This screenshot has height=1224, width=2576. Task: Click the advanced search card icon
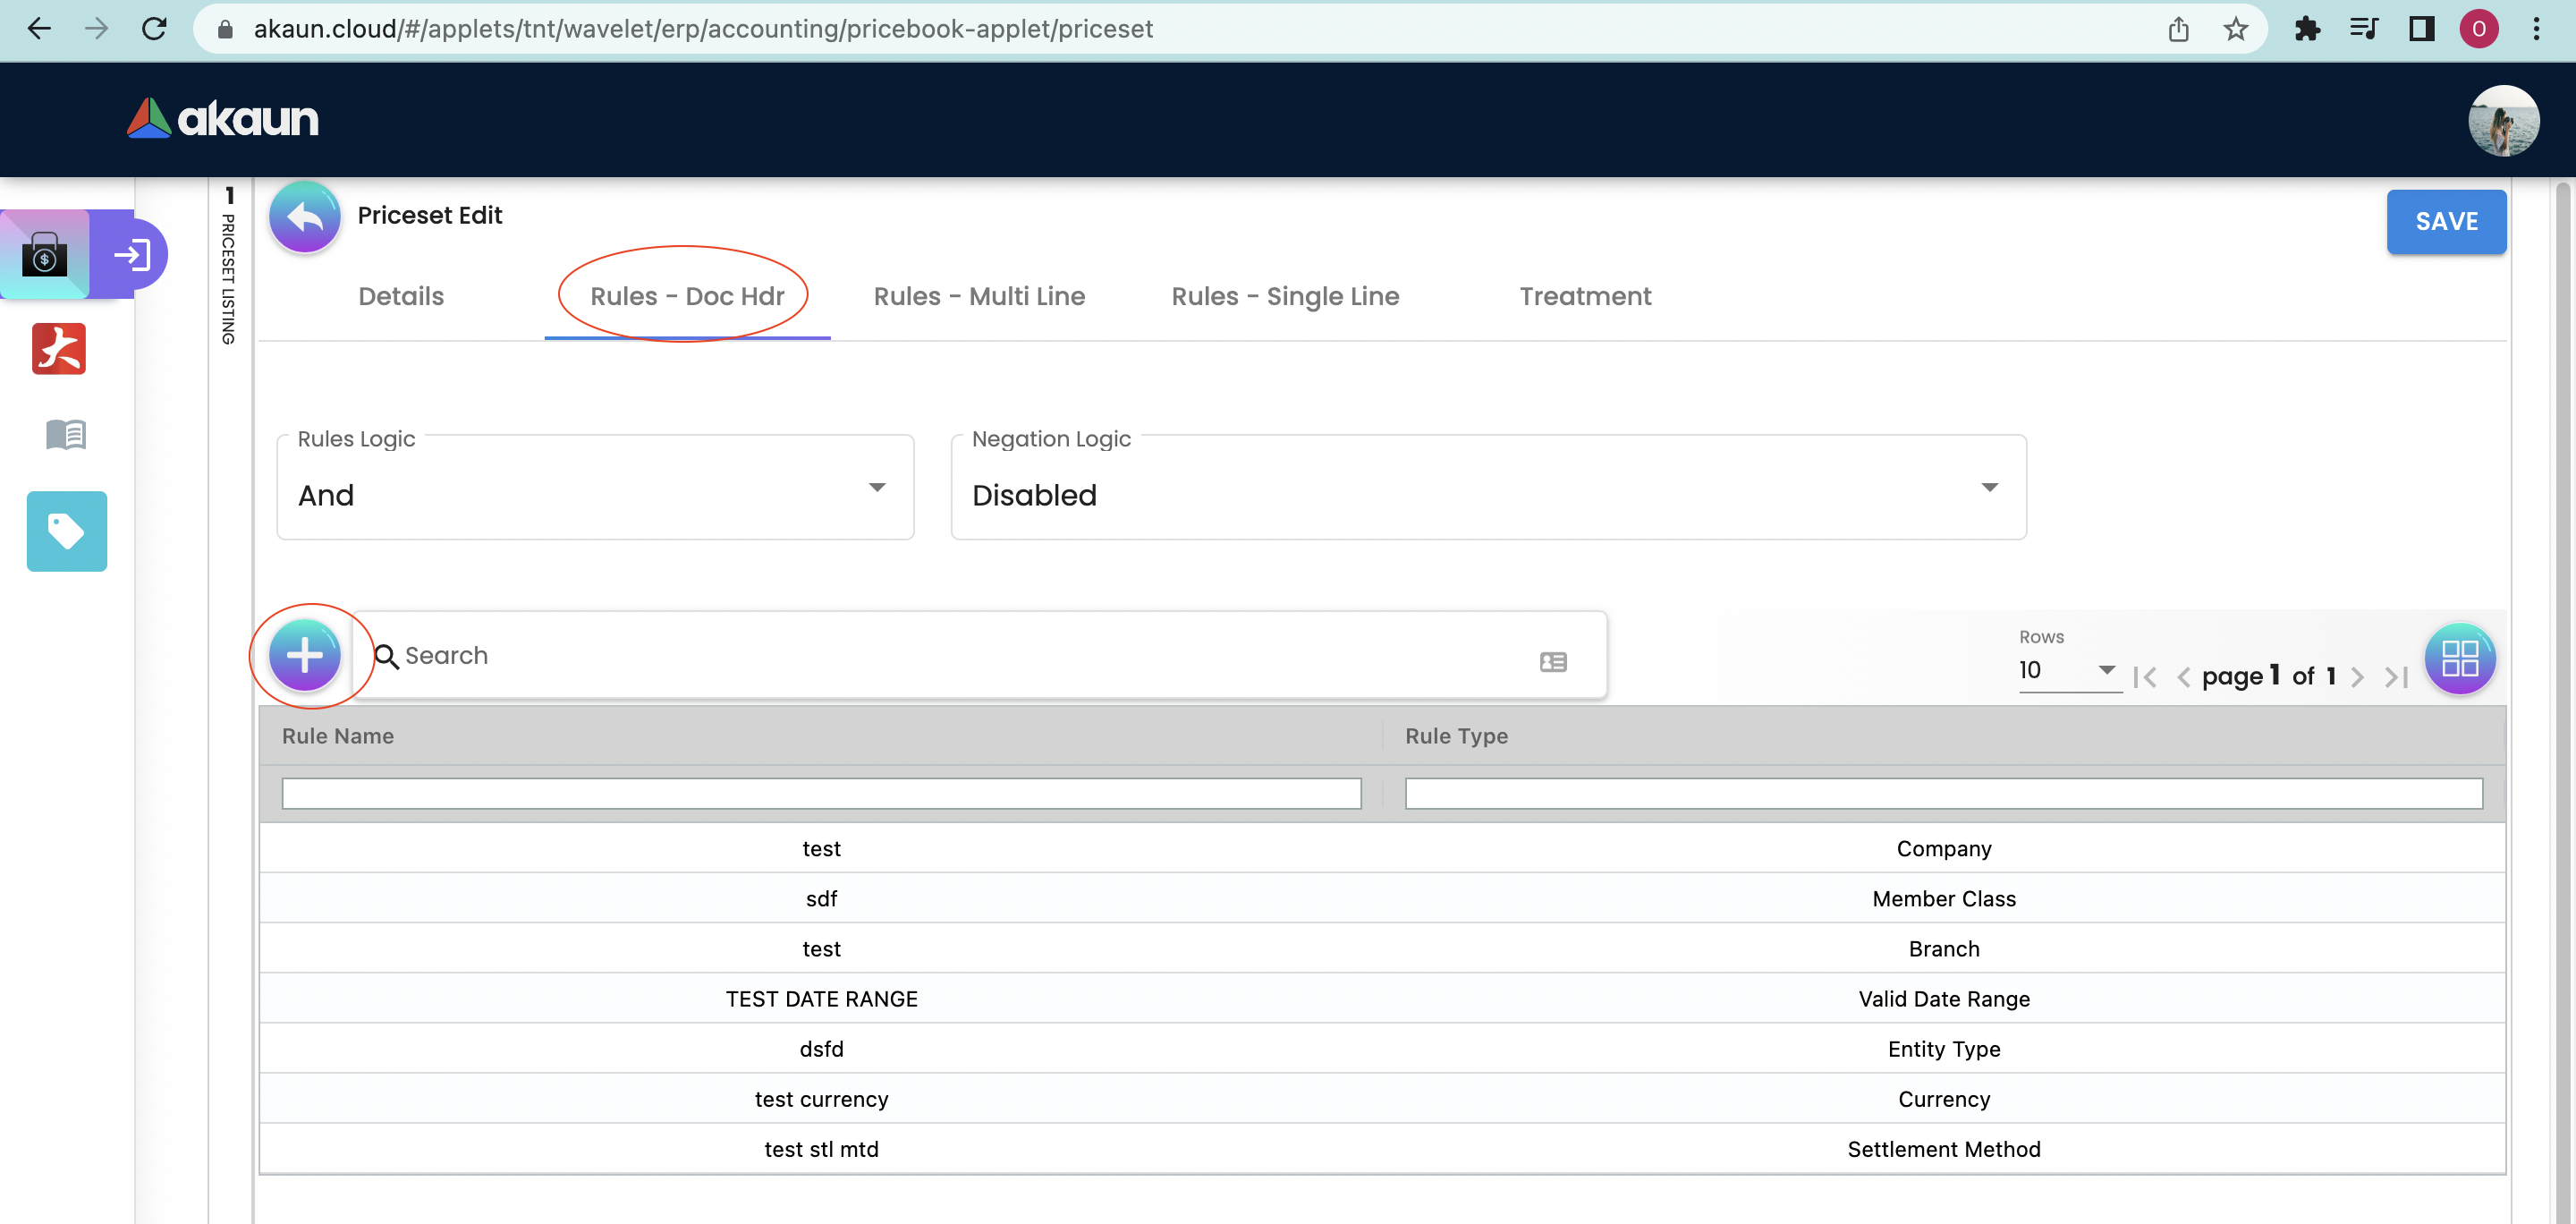tap(1552, 661)
